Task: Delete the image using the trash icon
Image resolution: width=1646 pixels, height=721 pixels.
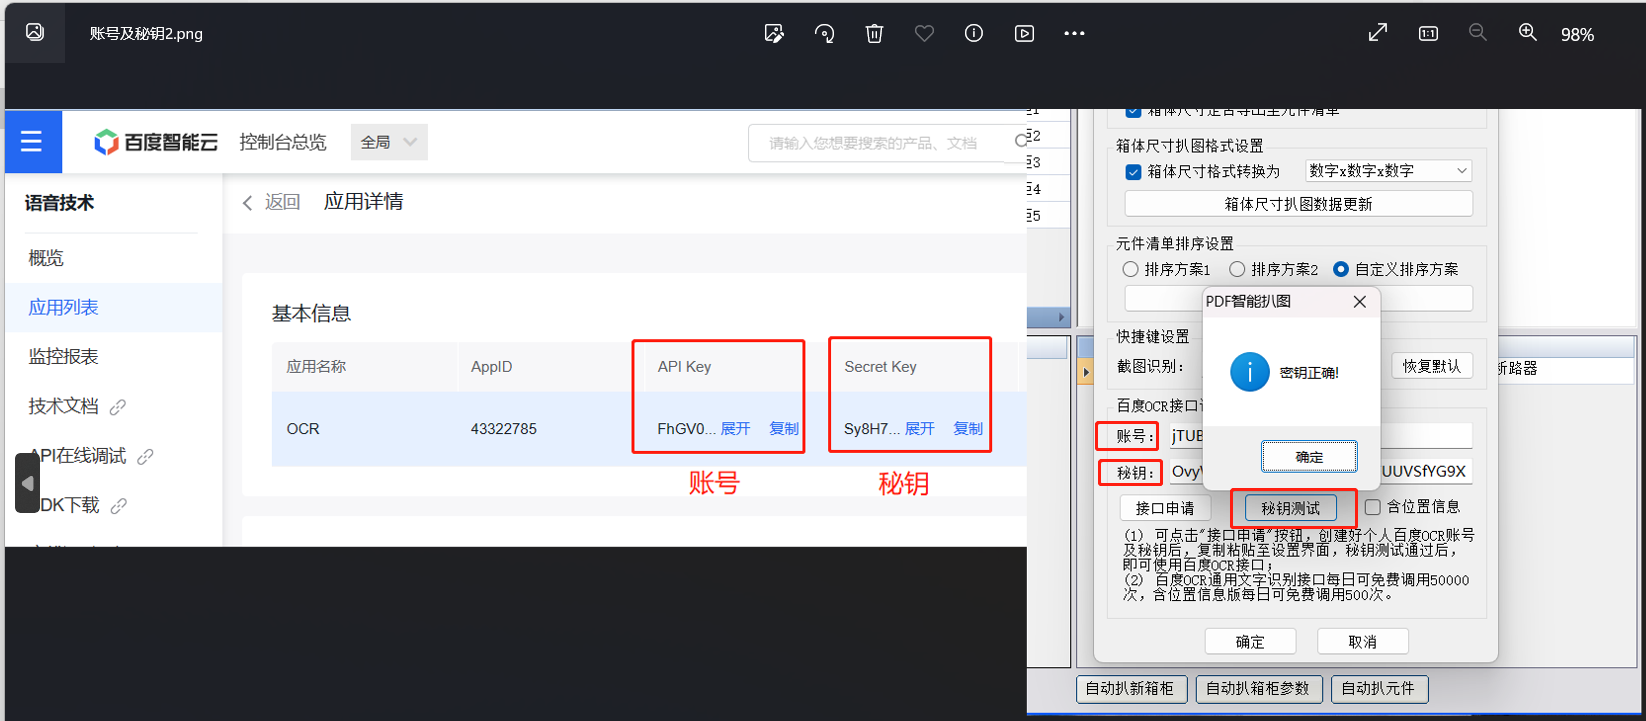Action: point(874,33)
